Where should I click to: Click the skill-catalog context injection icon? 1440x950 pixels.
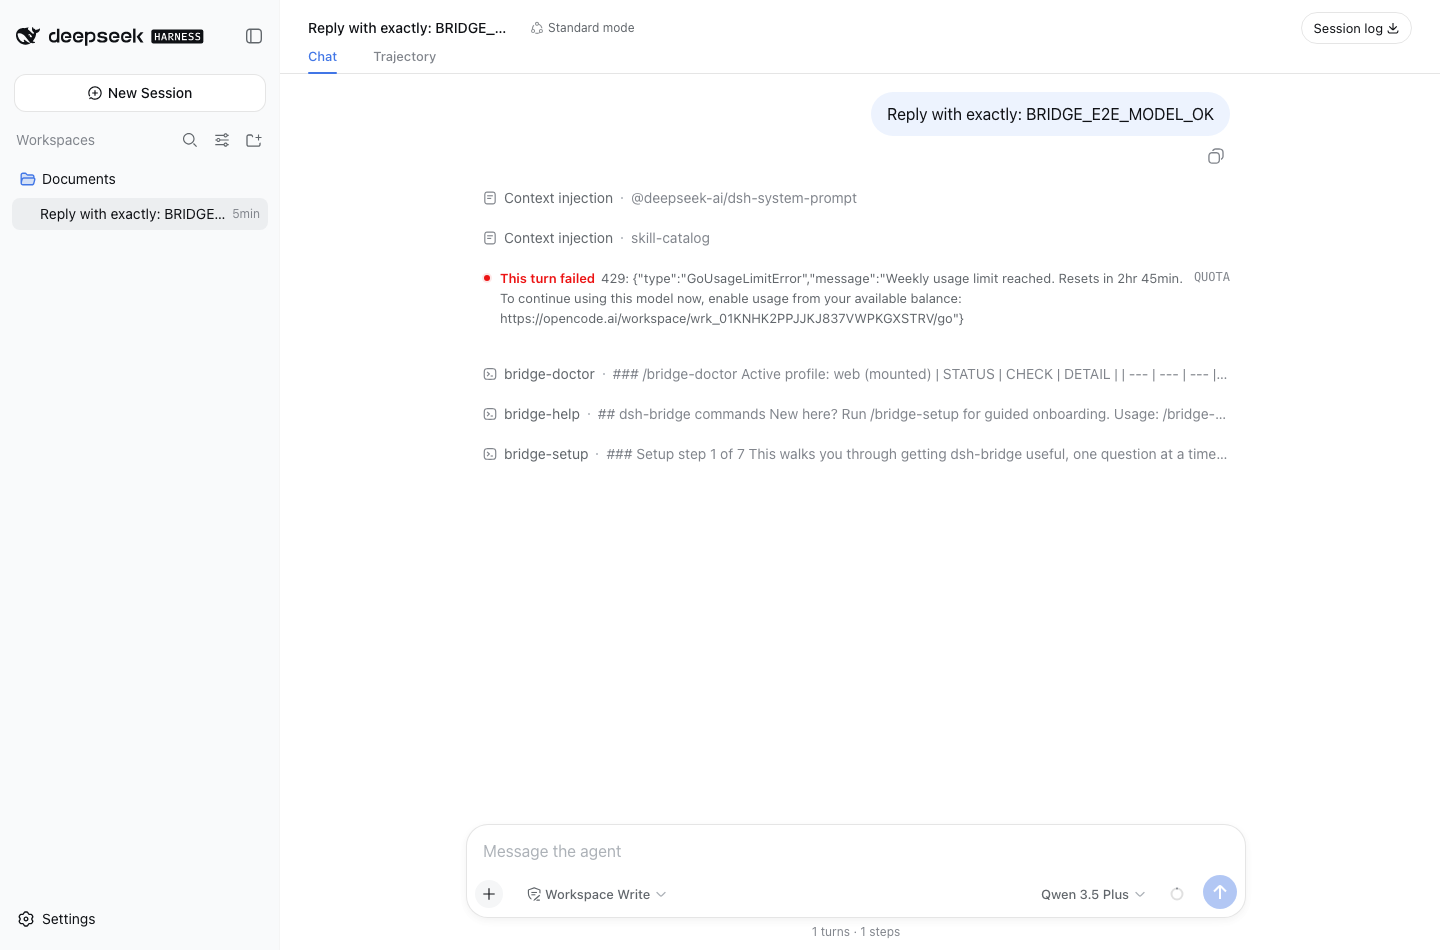[x=490, y=238]
